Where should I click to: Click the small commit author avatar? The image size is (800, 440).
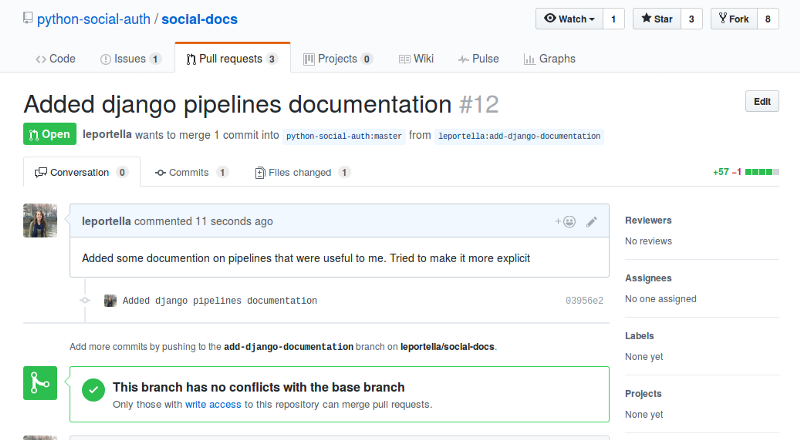[x=110, y=300]
